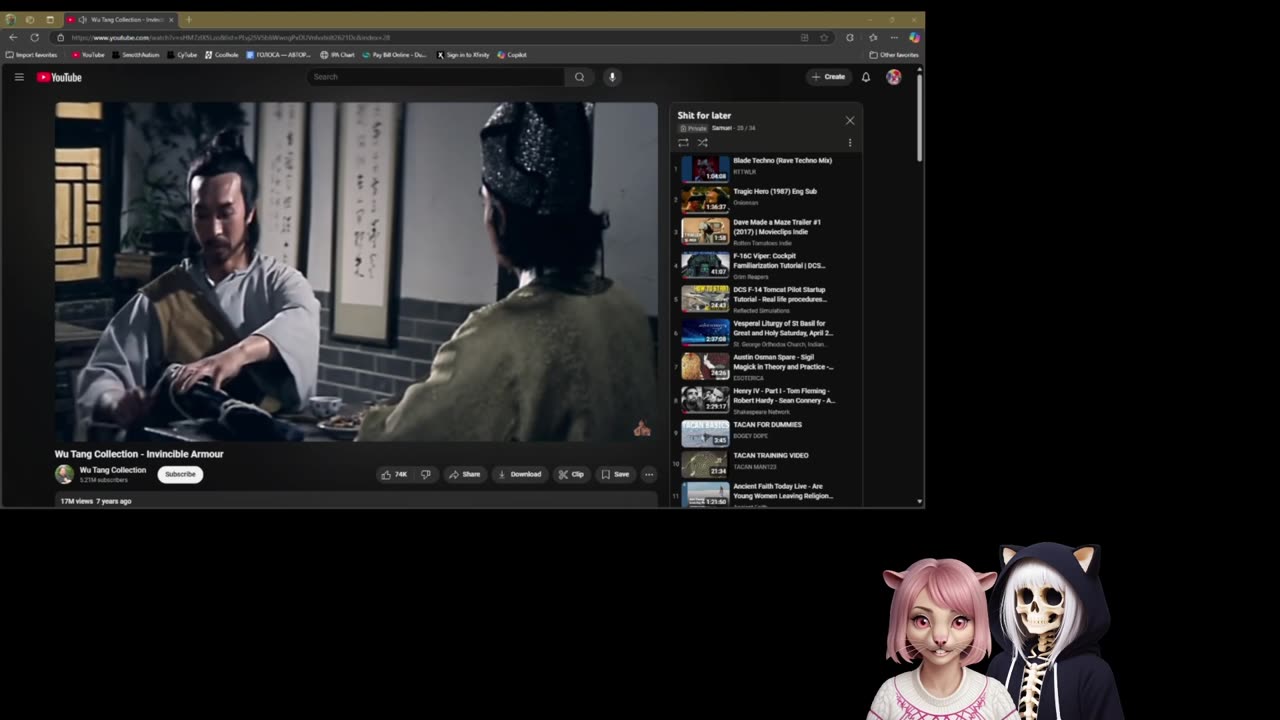Open the YouTube guide hamburger menu
Viewport: 1280px width, 720px height.
pos(19,77)
